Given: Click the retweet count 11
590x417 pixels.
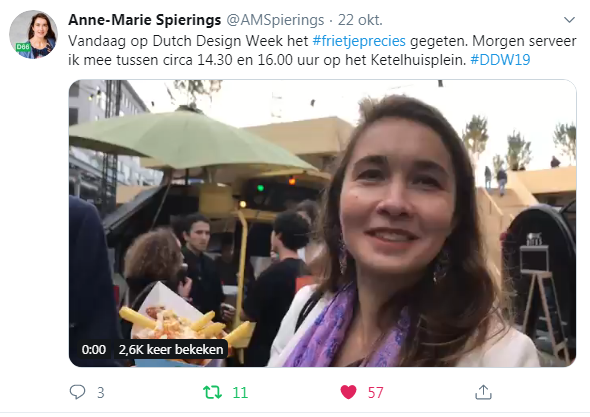Looking at the screenshot, I should 240,393.
